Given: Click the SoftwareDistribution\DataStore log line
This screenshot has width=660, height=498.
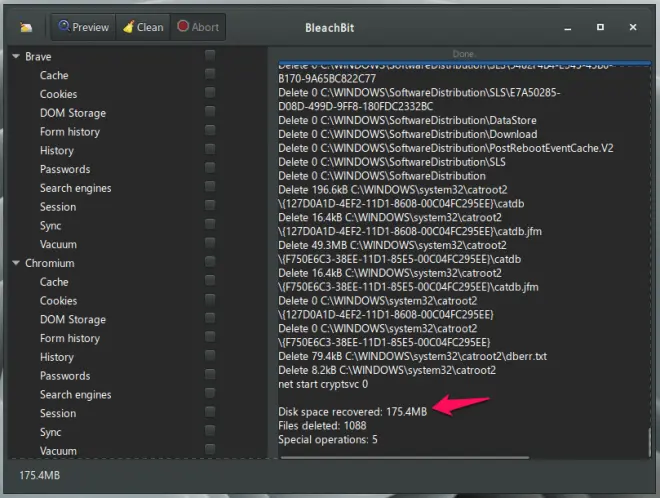Looking at the screenshot, I should point(407,120).
